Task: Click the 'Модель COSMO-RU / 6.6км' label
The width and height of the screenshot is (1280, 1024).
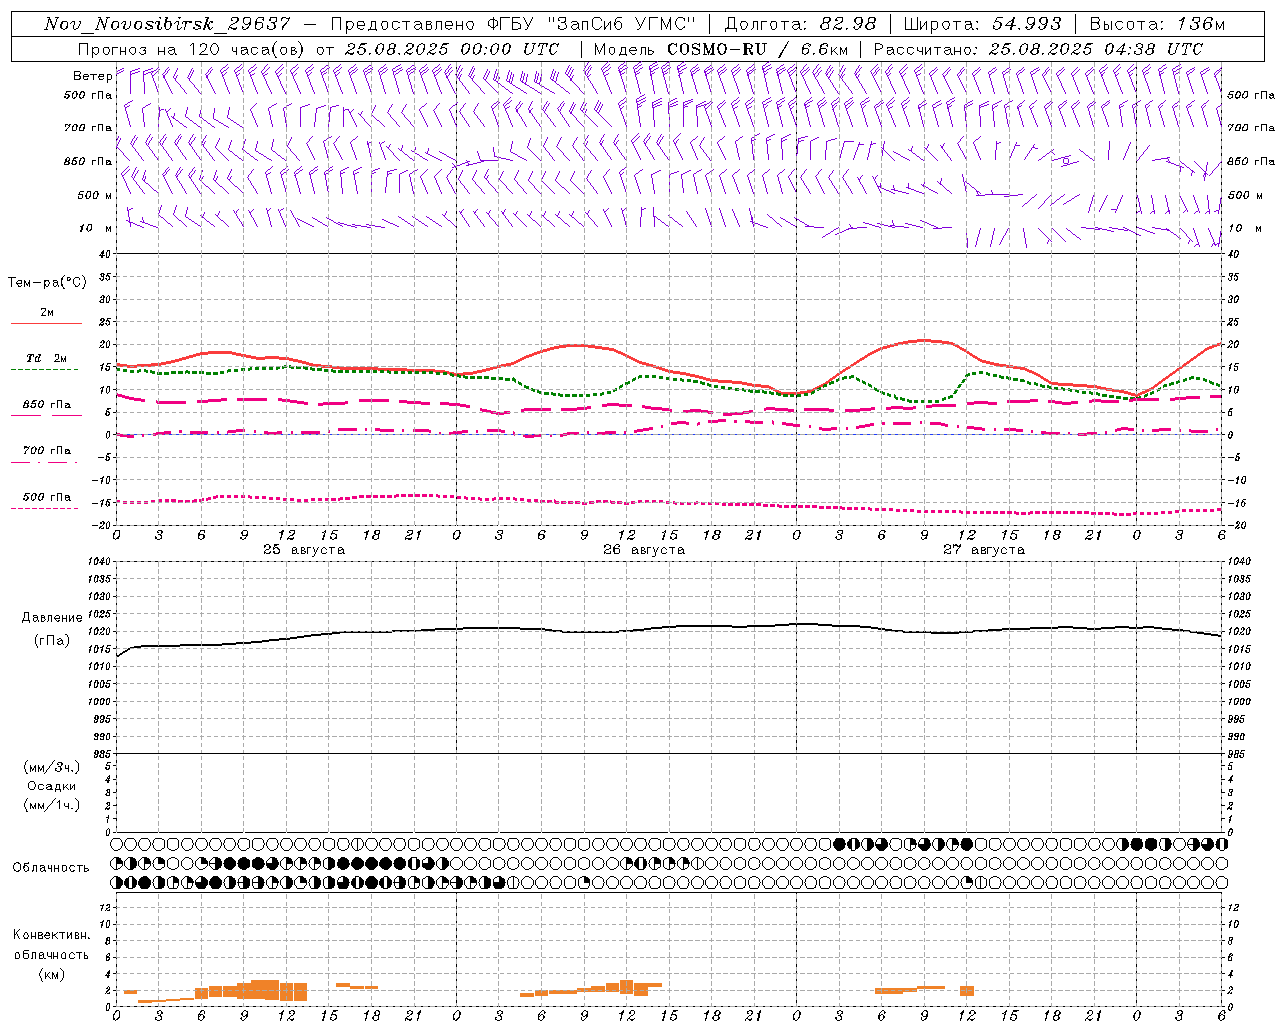Action: (720, 49)
